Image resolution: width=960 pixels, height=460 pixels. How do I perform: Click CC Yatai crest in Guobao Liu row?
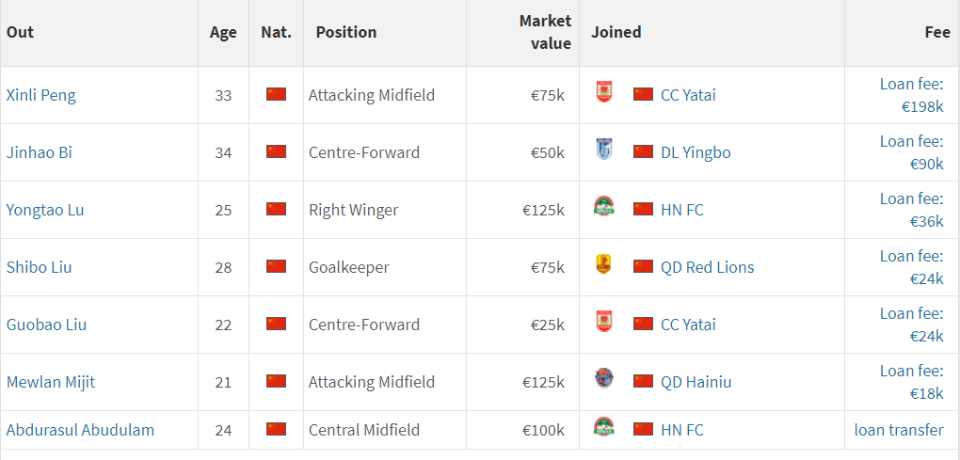click(604, 322)
